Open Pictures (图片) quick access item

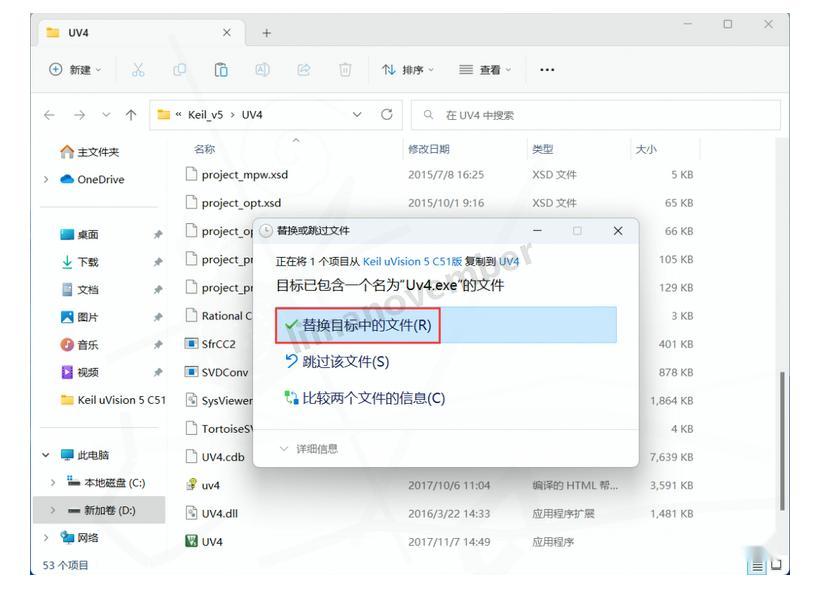pos(79,317)
